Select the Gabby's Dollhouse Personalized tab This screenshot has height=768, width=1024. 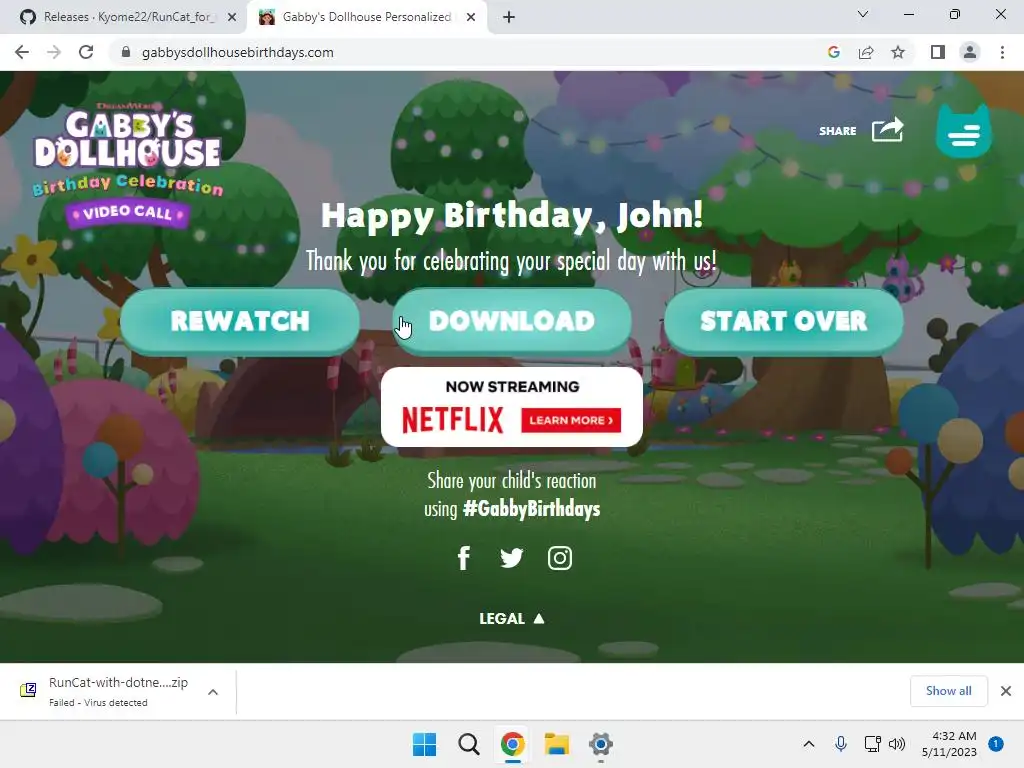366,17
